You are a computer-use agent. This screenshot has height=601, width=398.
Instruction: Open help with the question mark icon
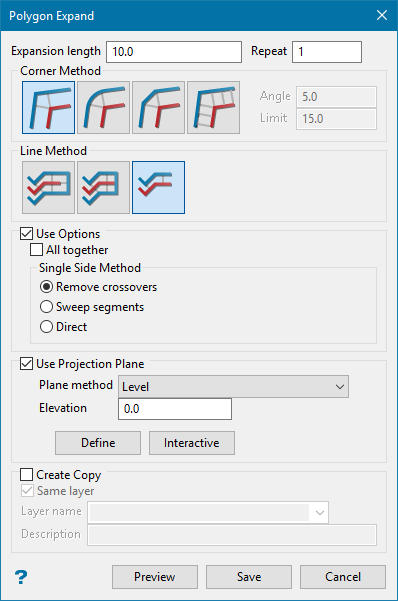click(21, 577)
